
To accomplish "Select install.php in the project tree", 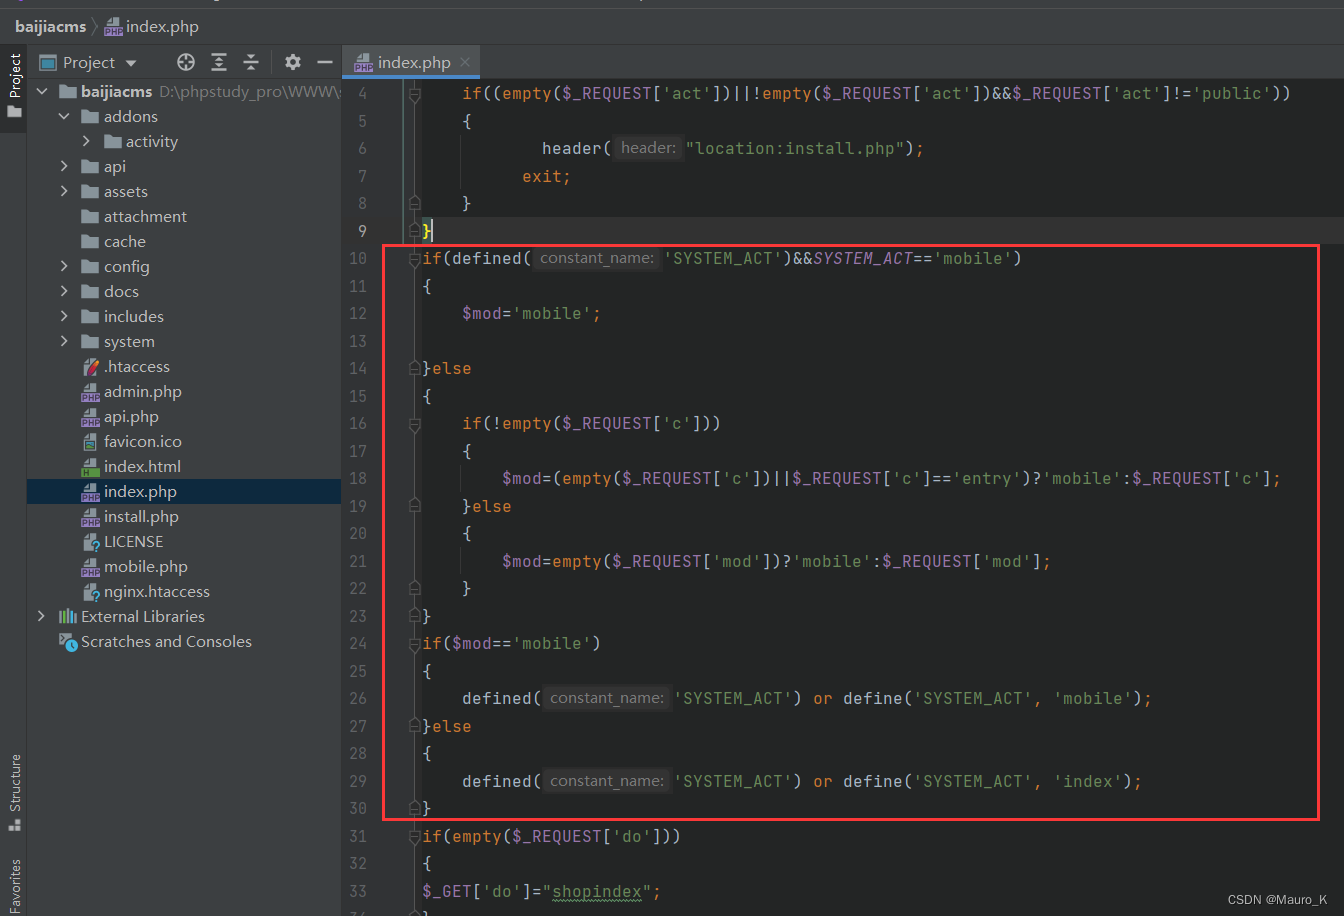I will [140, 517].
